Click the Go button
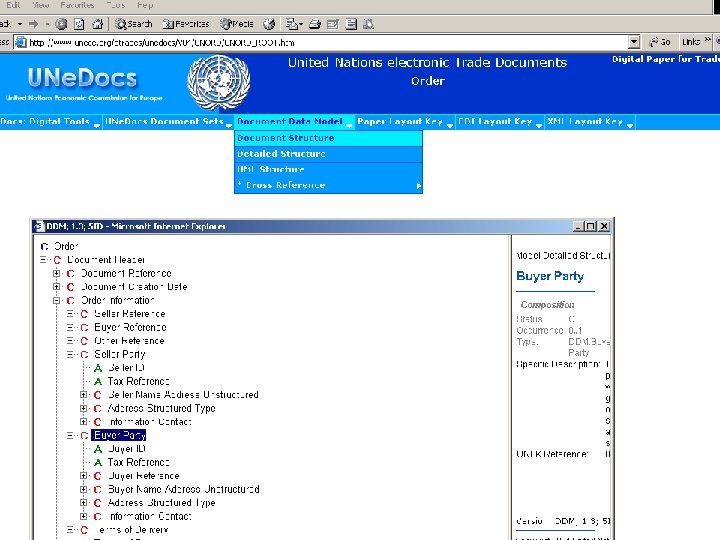Screen dimensions: 720x540 (659, 42)
